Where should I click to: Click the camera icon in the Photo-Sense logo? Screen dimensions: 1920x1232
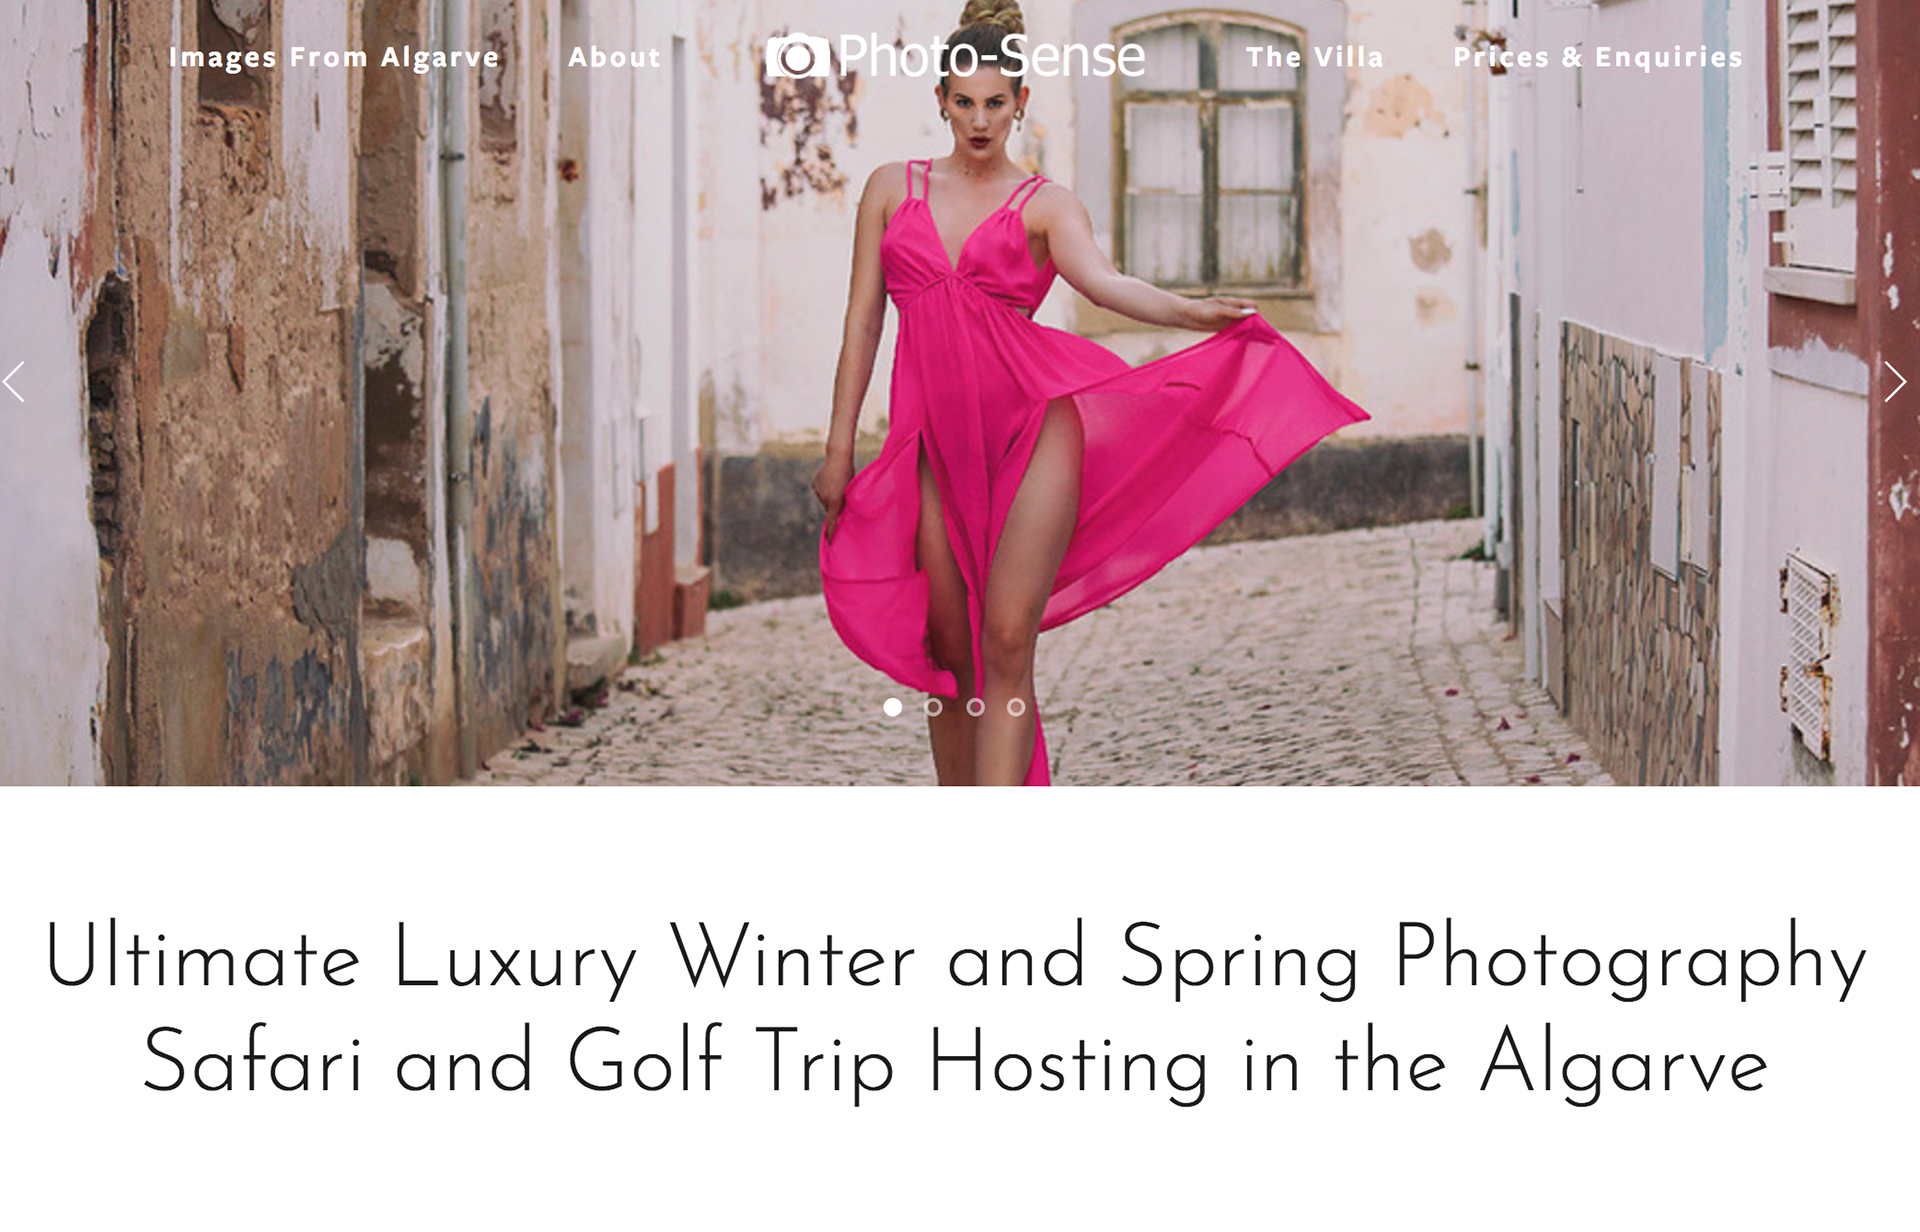click(797, 56)
